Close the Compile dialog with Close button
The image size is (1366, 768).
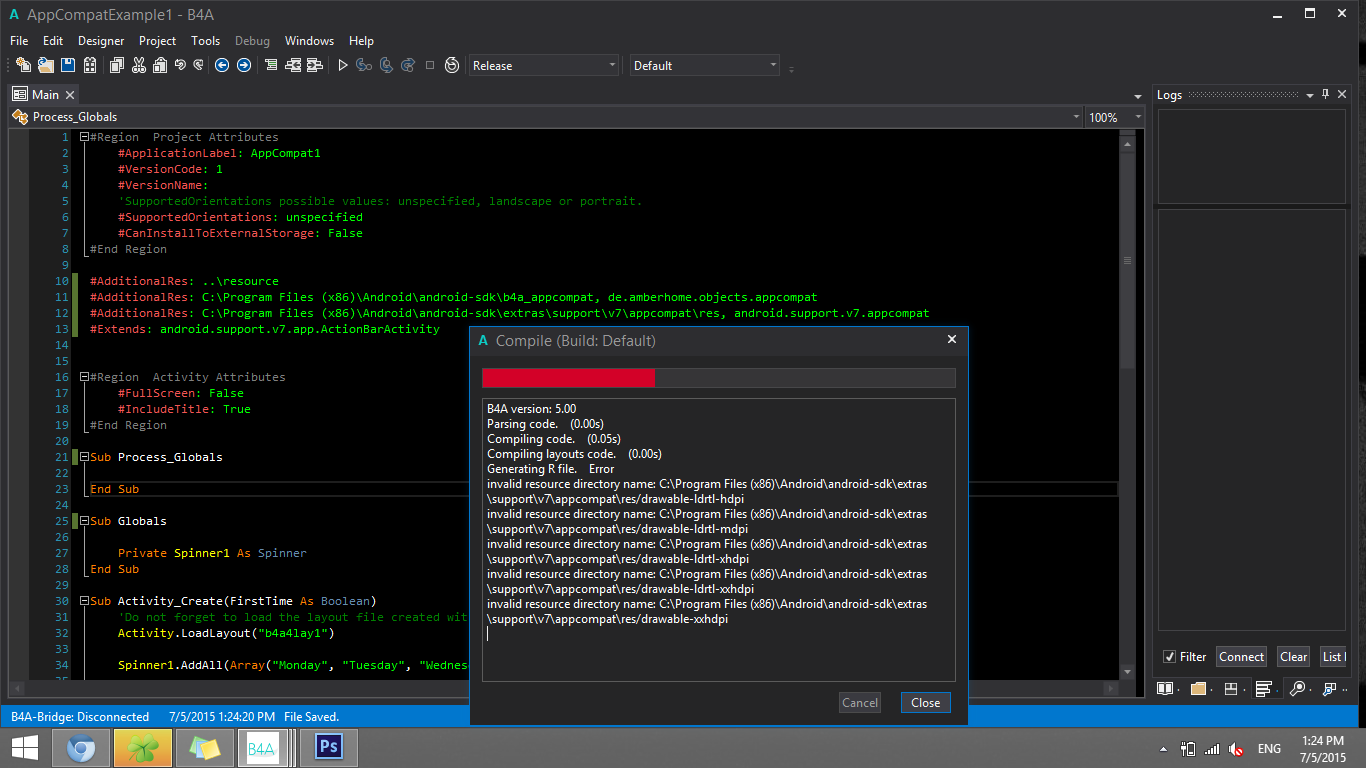(925, 703)
